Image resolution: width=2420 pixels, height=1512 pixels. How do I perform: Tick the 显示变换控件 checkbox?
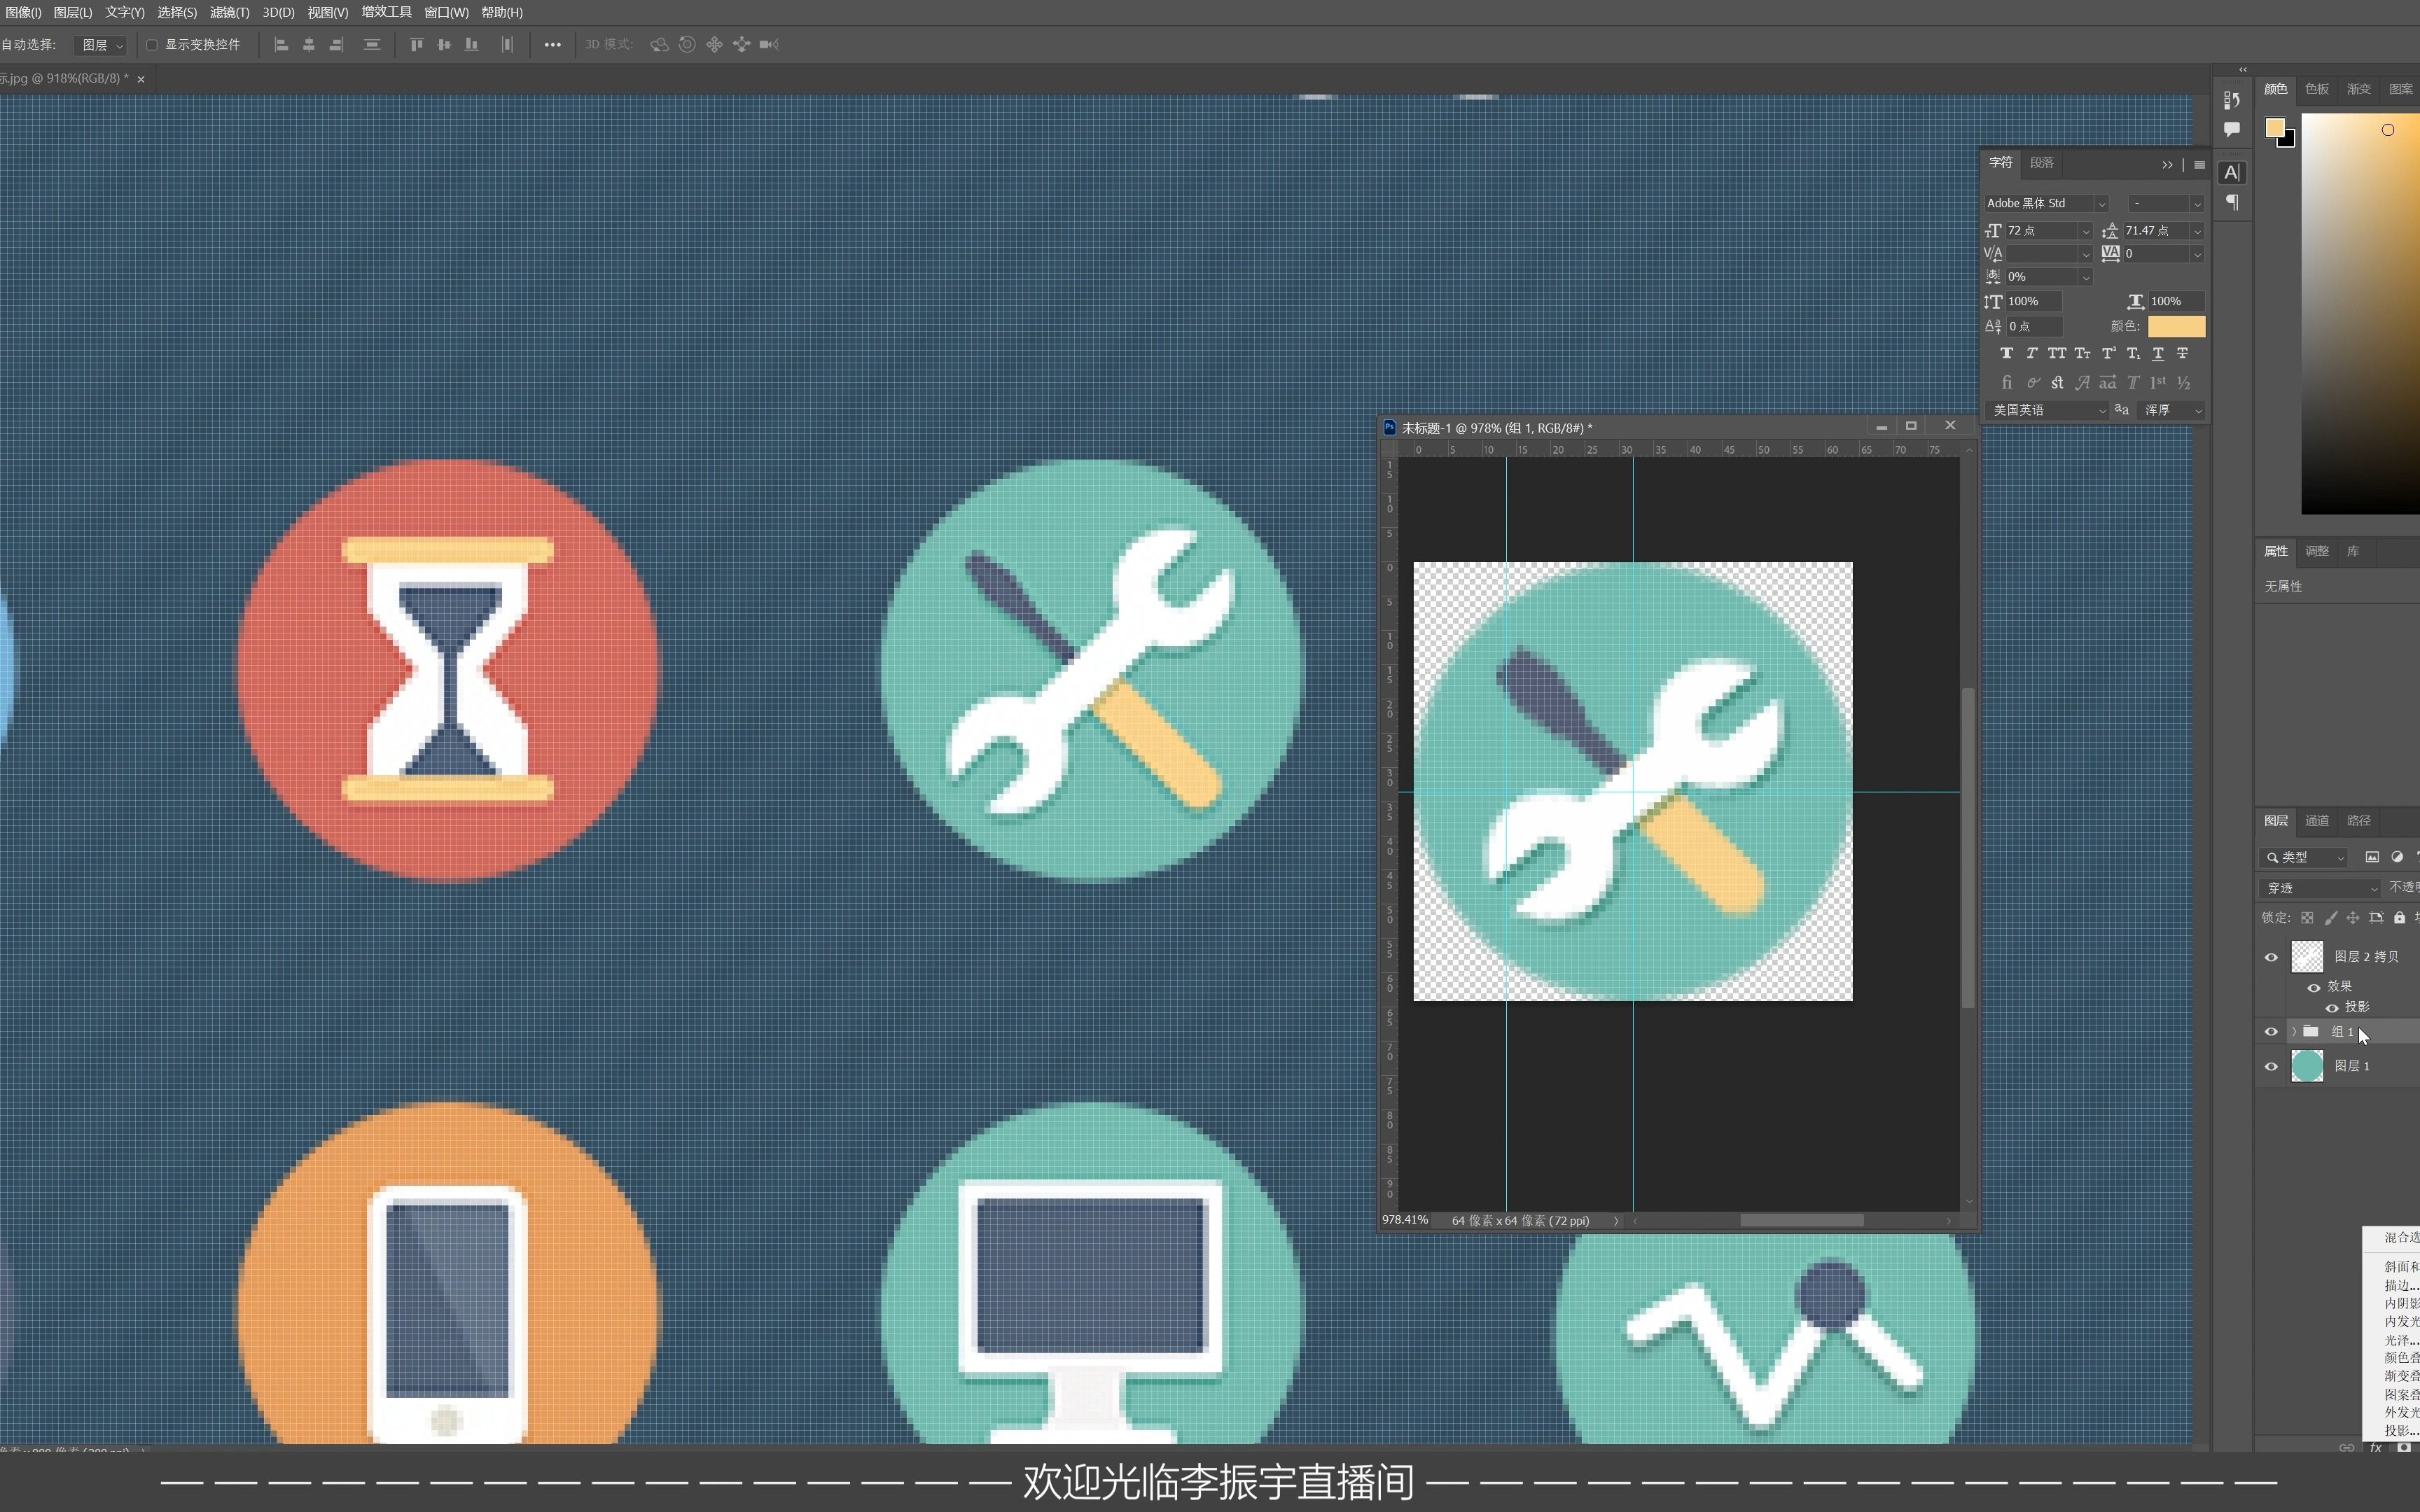point(152,45)
